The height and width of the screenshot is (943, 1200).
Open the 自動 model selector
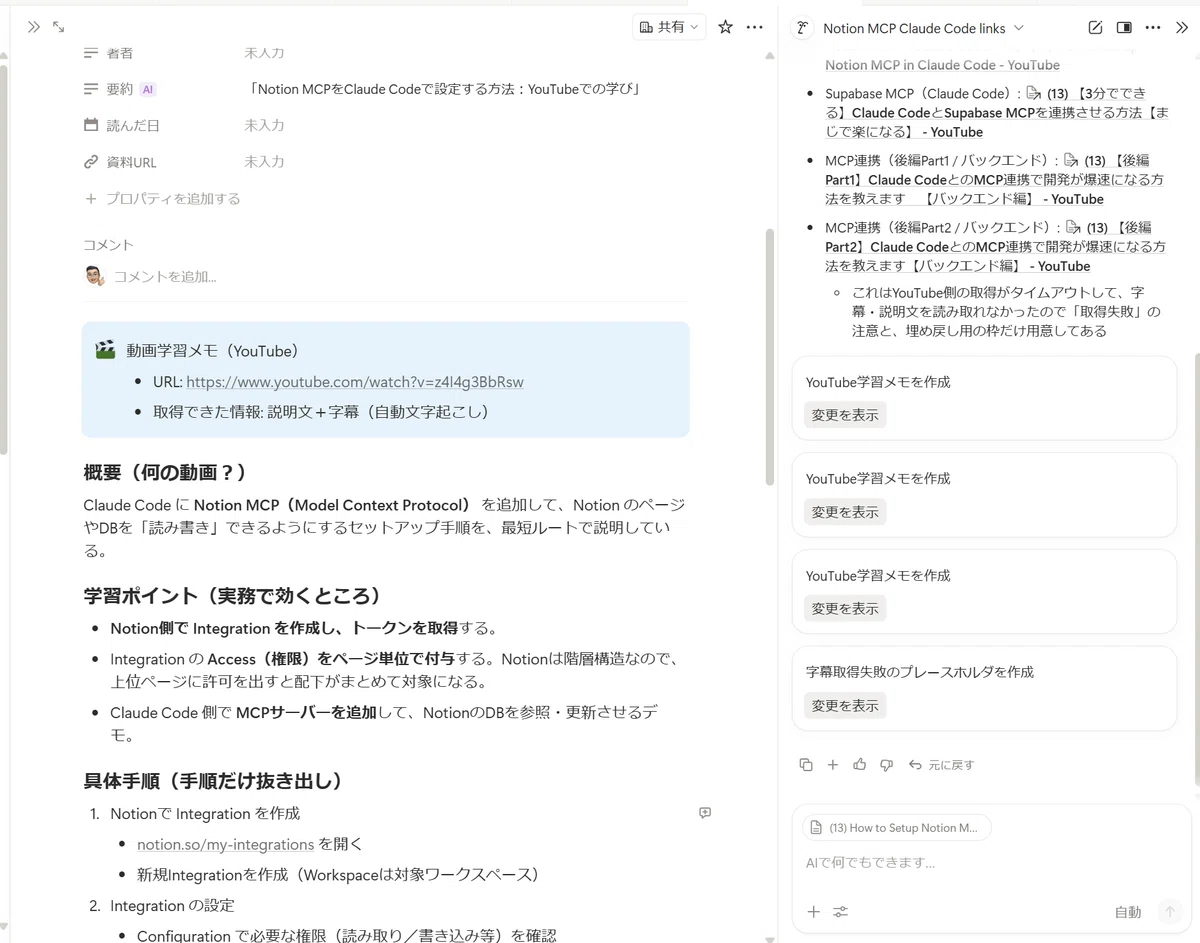click(x=1128, y=912)
